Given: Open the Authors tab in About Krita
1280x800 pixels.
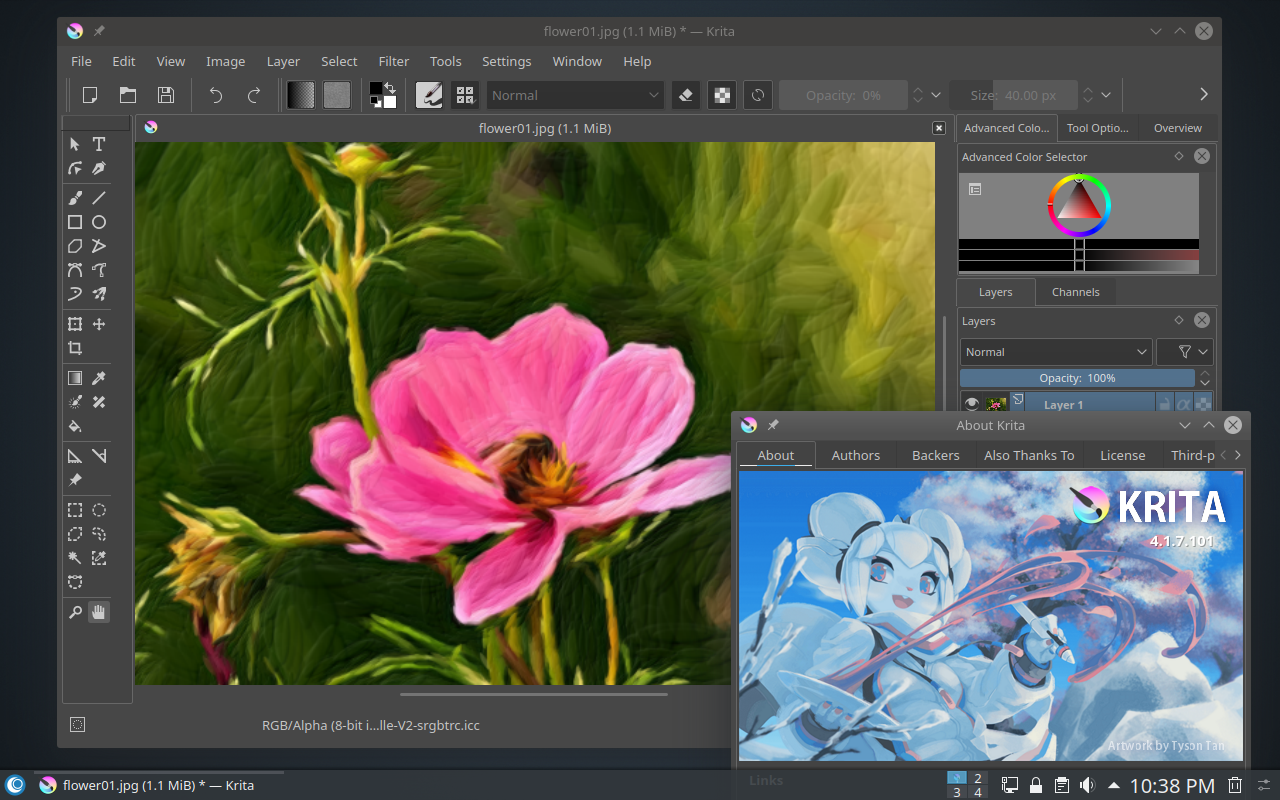Looking at the screenshot, I should (856, 455).
